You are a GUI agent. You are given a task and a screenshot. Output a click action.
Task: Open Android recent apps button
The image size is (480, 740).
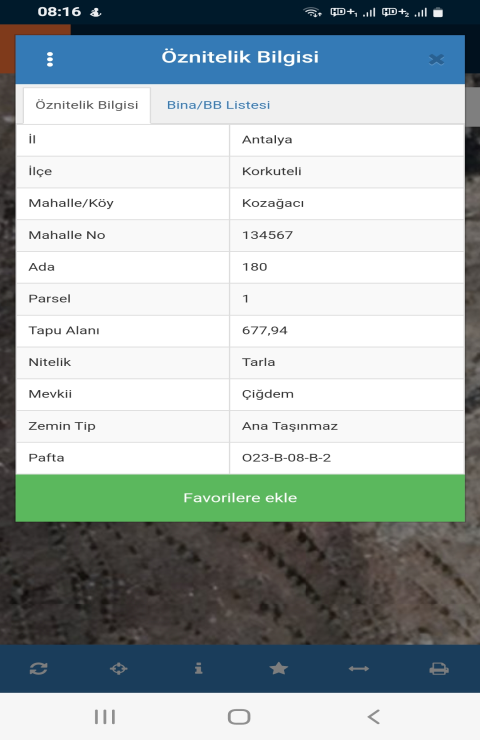click(105, 716)
